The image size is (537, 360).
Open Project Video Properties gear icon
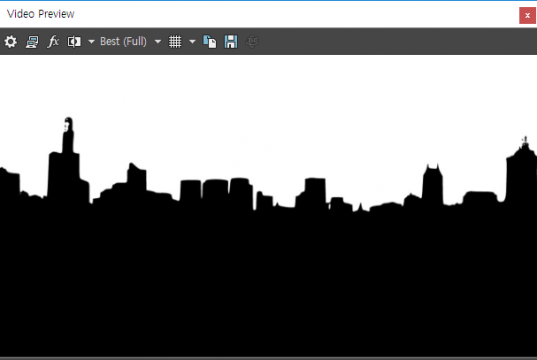click(11, 42)
